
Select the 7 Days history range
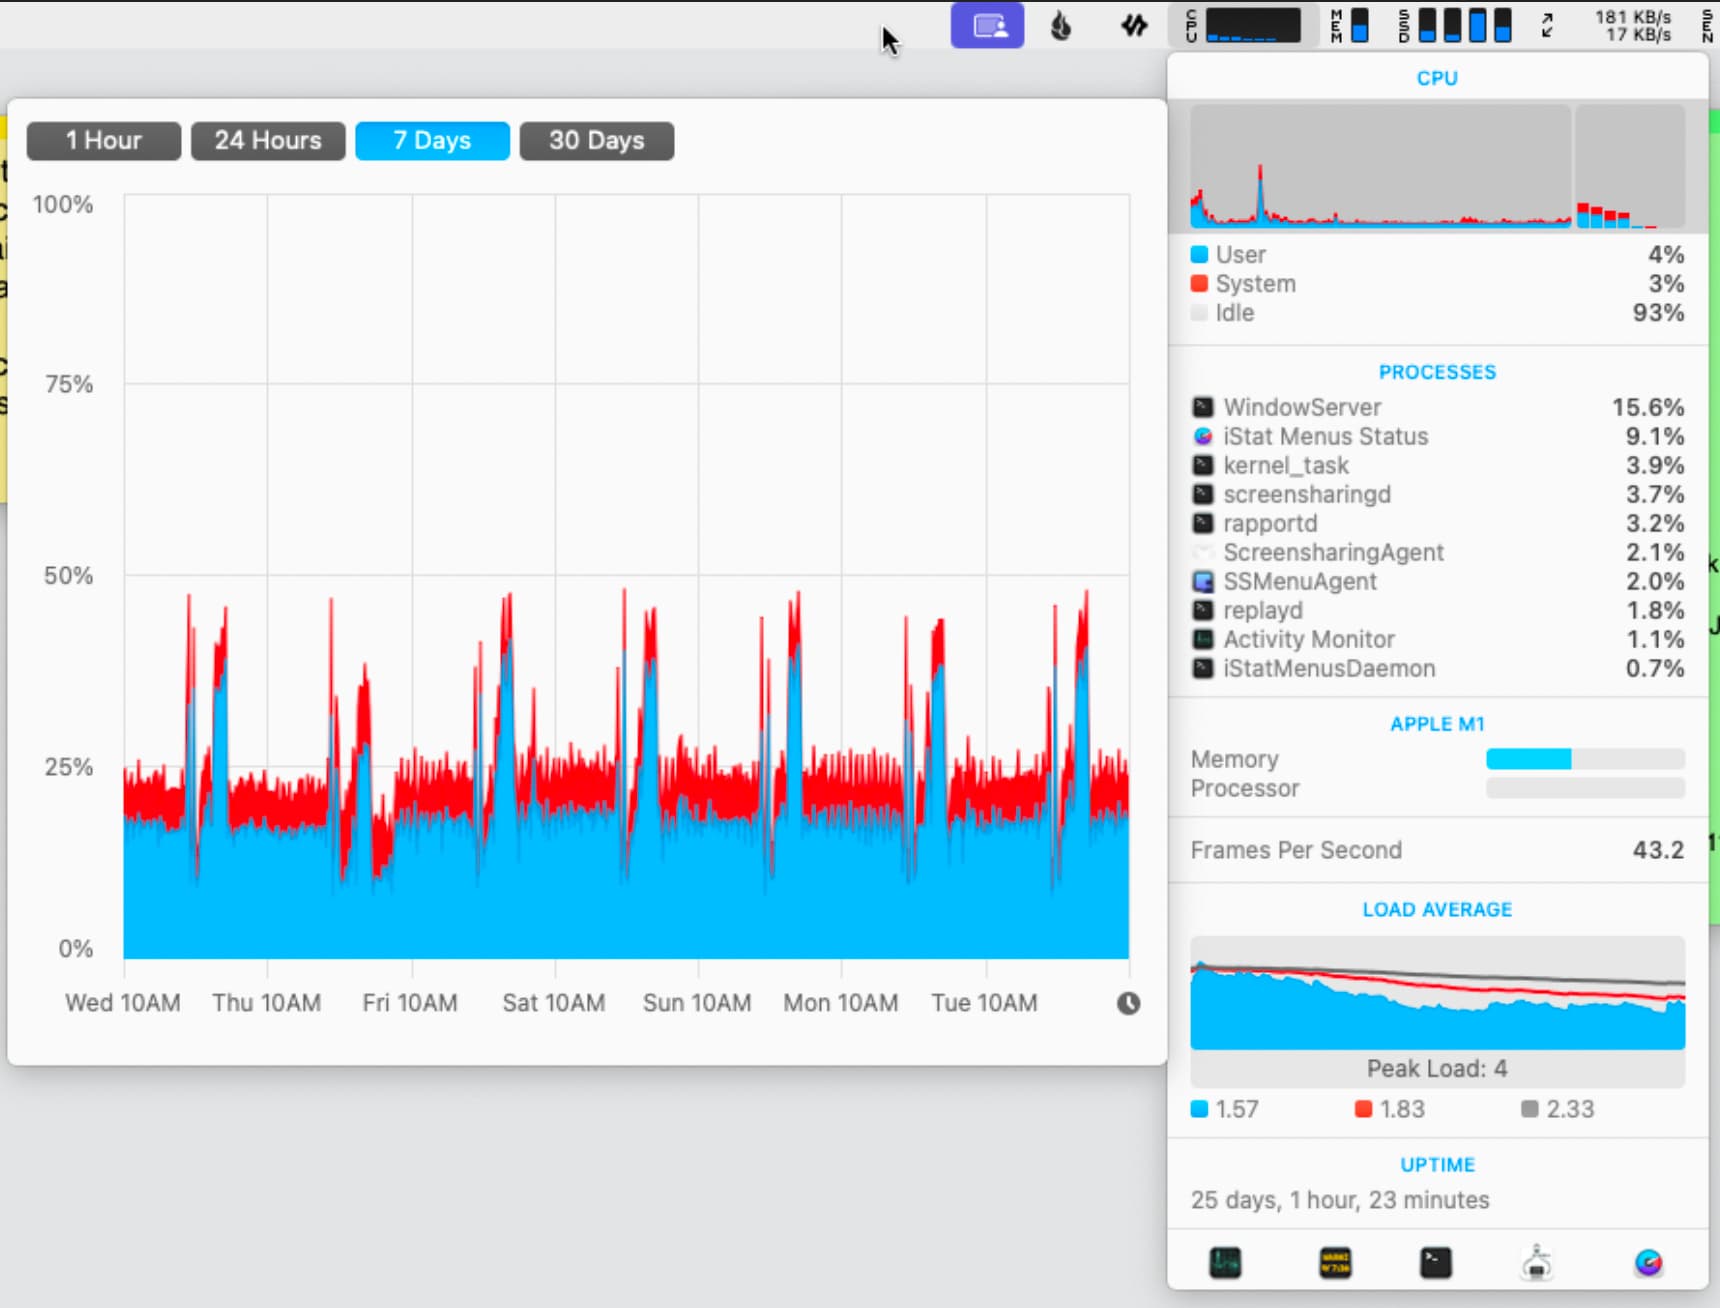tap(432, 140)
